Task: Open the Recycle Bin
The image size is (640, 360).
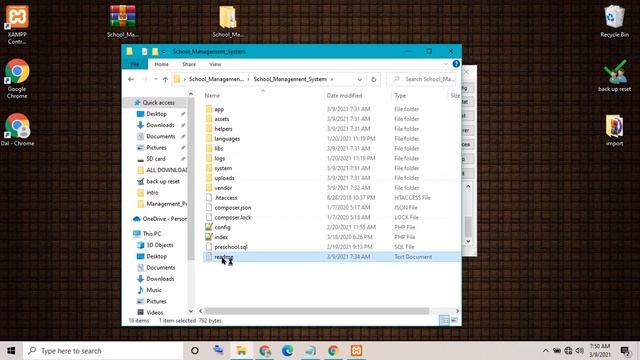Action: click(x=614, y=21)
